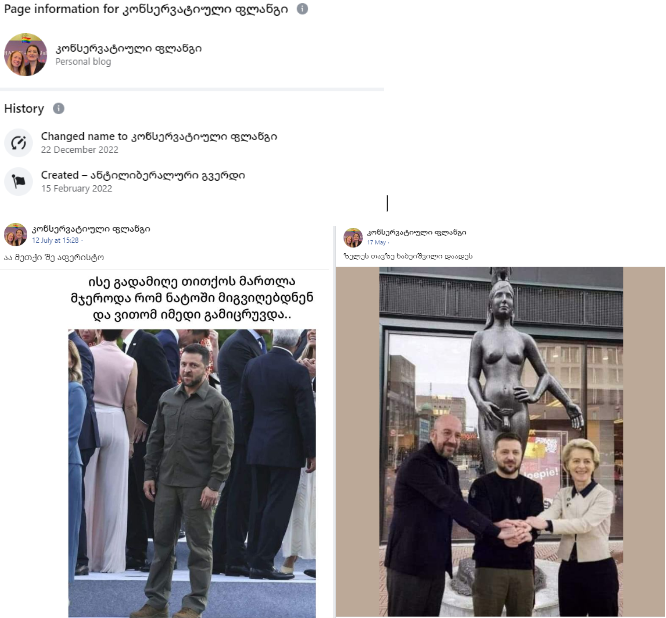Click the page name on the 12 July post
The width and height of the screenshot is (666, 618).
tap(91, 229)
